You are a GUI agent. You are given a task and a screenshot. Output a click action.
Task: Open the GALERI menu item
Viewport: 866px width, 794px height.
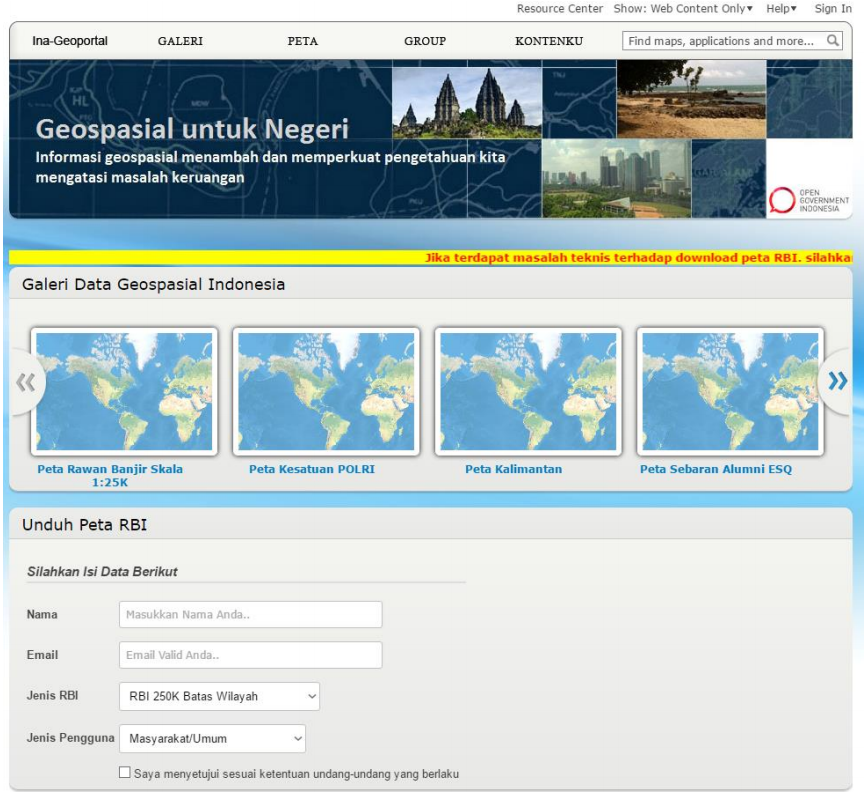point(180,41)
